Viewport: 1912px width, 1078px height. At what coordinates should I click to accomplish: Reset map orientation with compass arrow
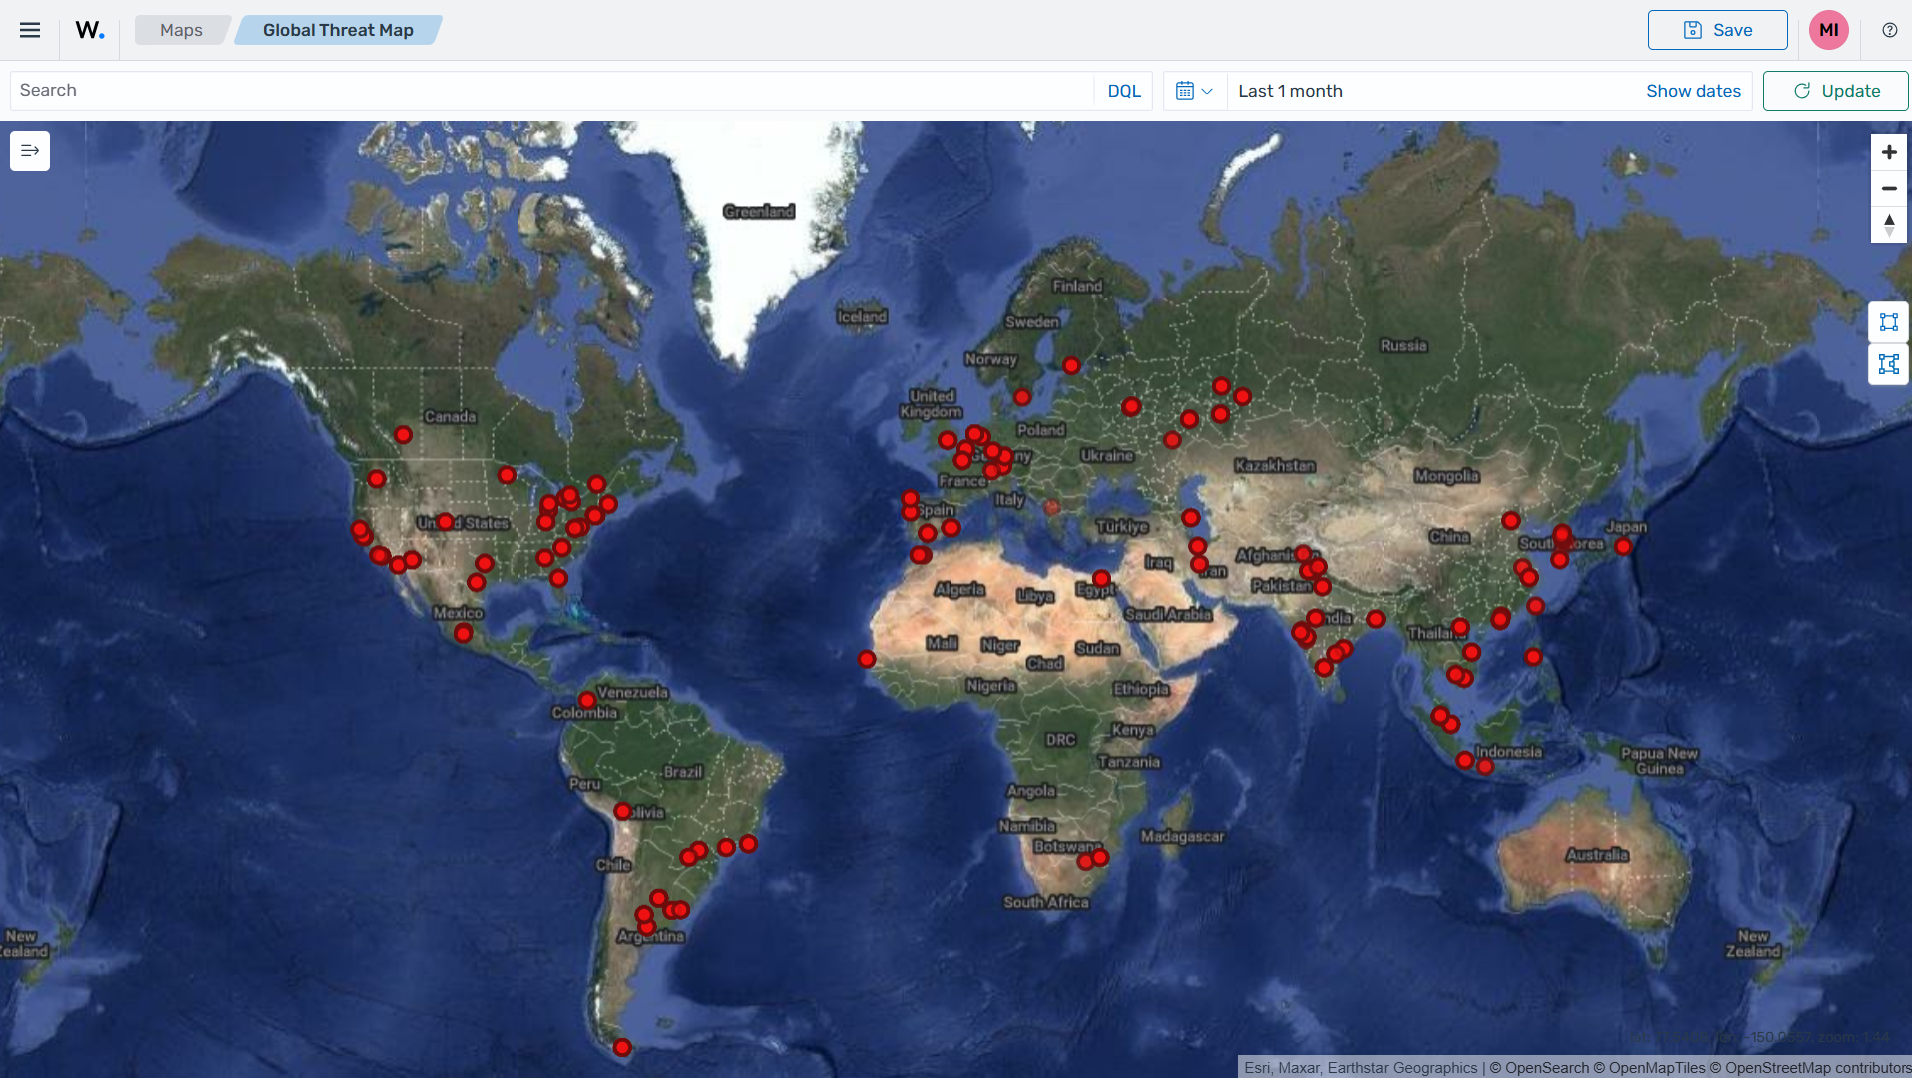point(1889,225)
